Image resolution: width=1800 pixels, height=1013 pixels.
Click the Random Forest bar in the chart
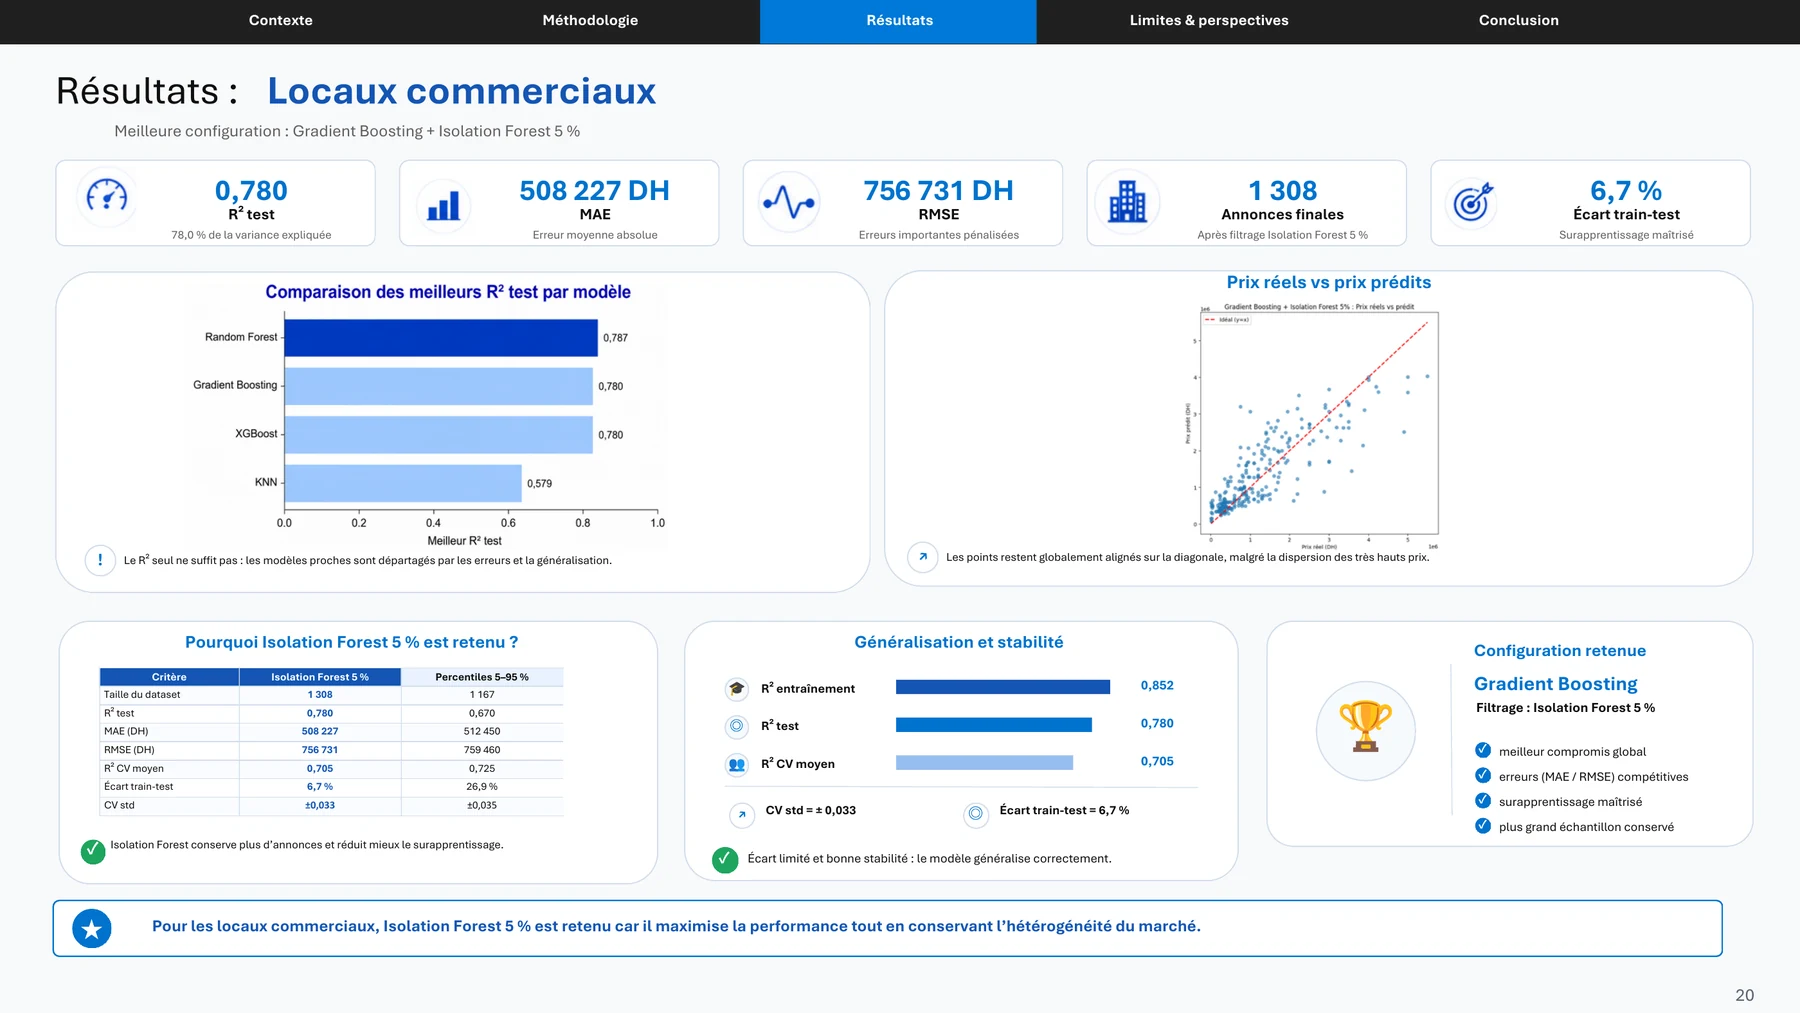tap(441, 337)
